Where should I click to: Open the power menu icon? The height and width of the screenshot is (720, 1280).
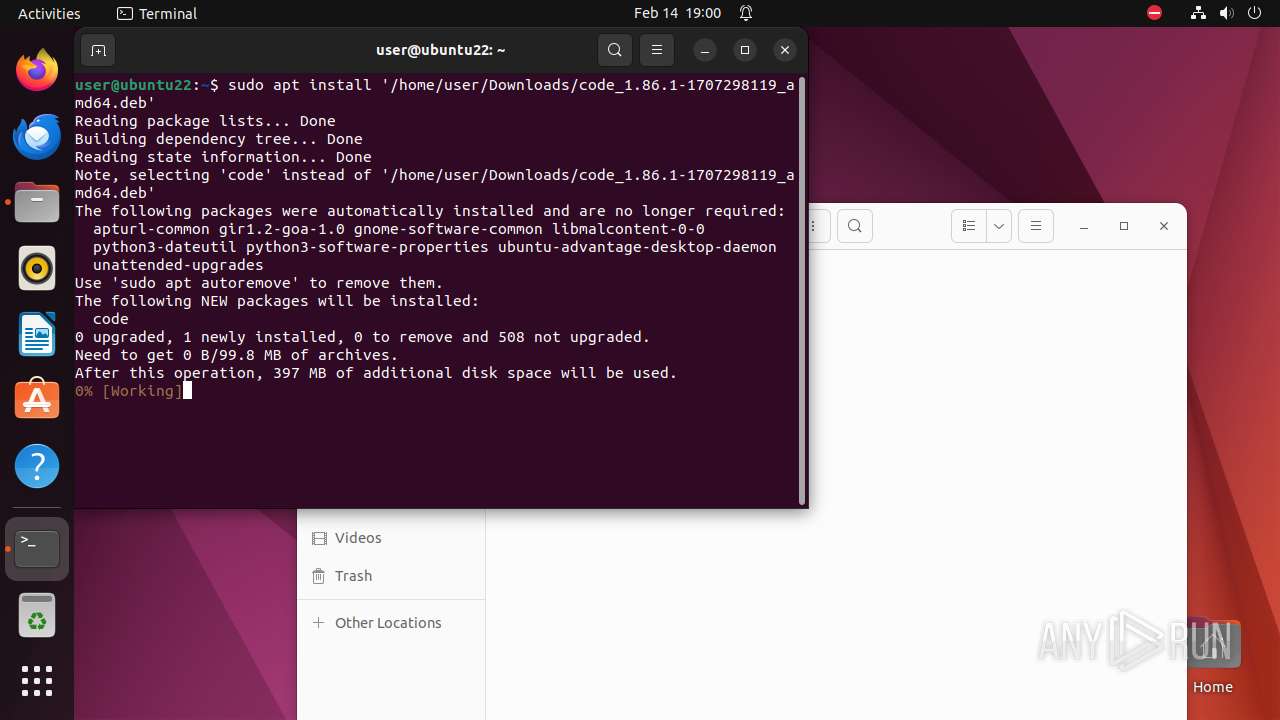[1255, 13]
